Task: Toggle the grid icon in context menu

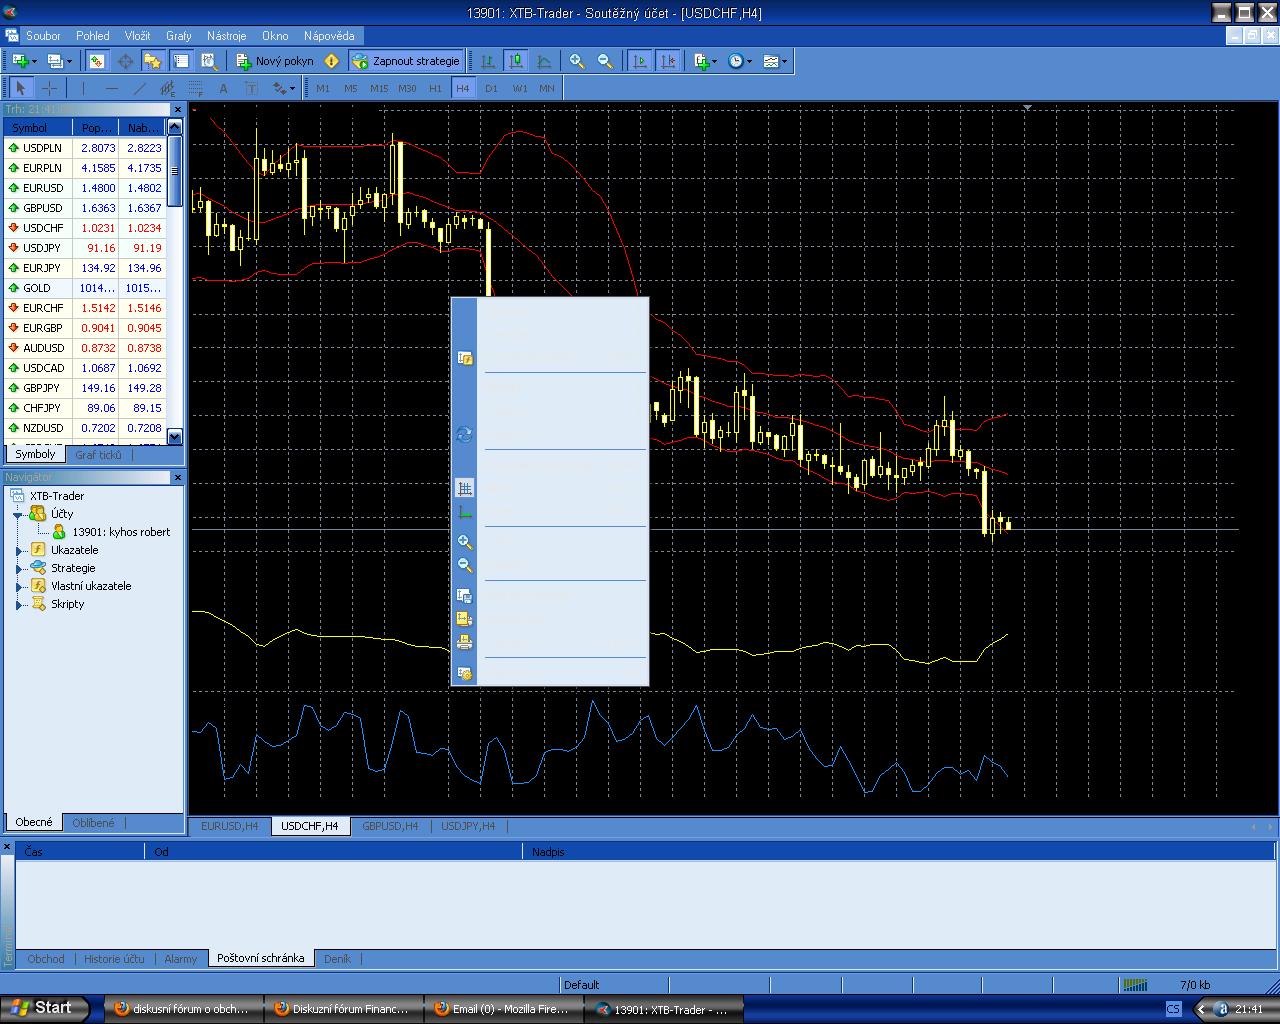Action: tap(465, 488)
